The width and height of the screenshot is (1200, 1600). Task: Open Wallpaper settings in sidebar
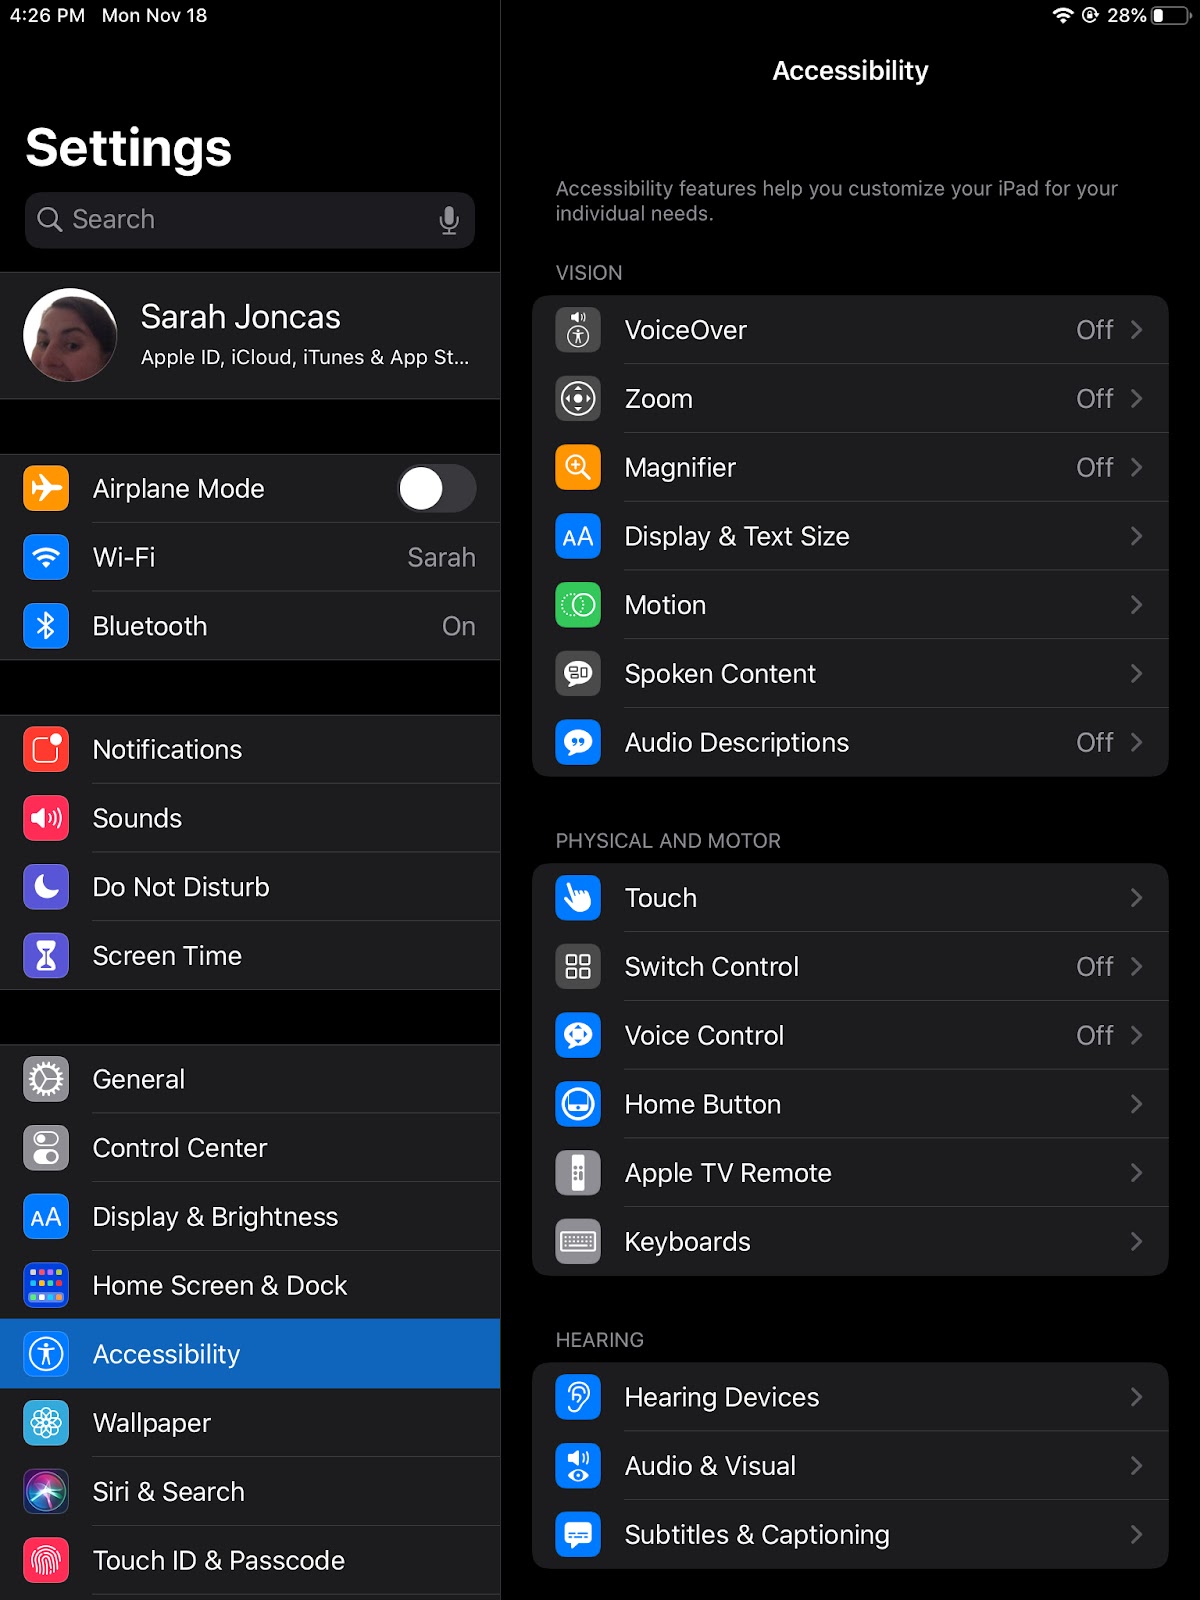point(250,1423)
